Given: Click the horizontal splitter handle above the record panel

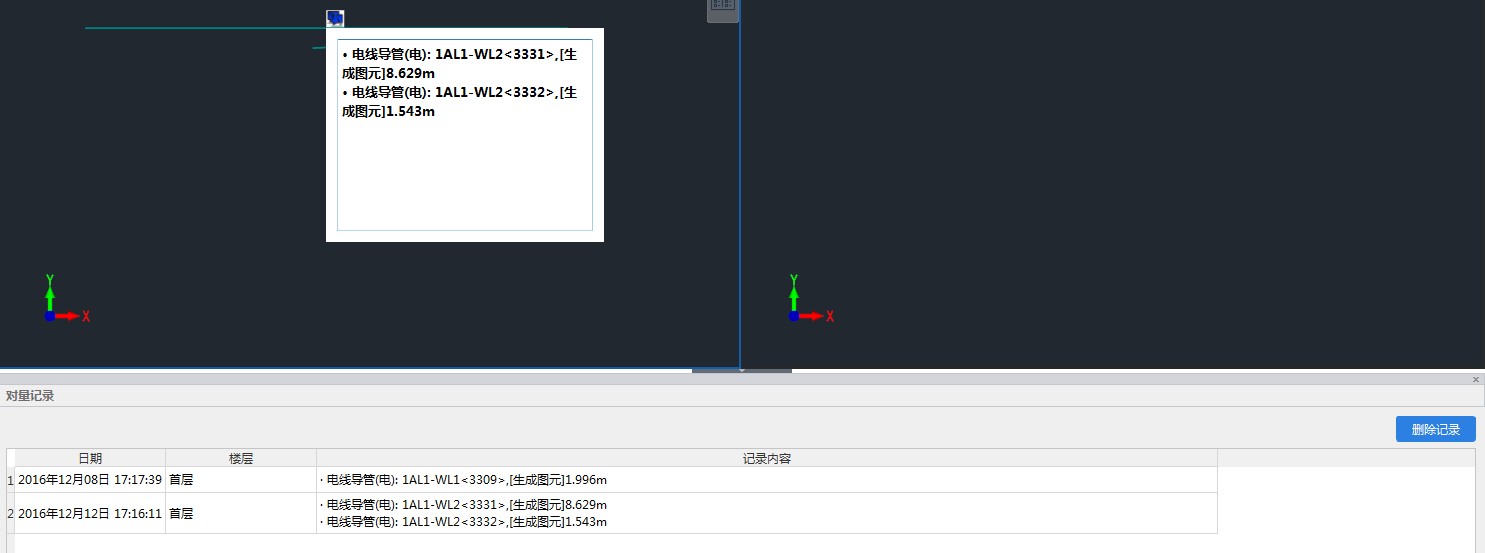Looking at the screenshot, I should point(741,371).
